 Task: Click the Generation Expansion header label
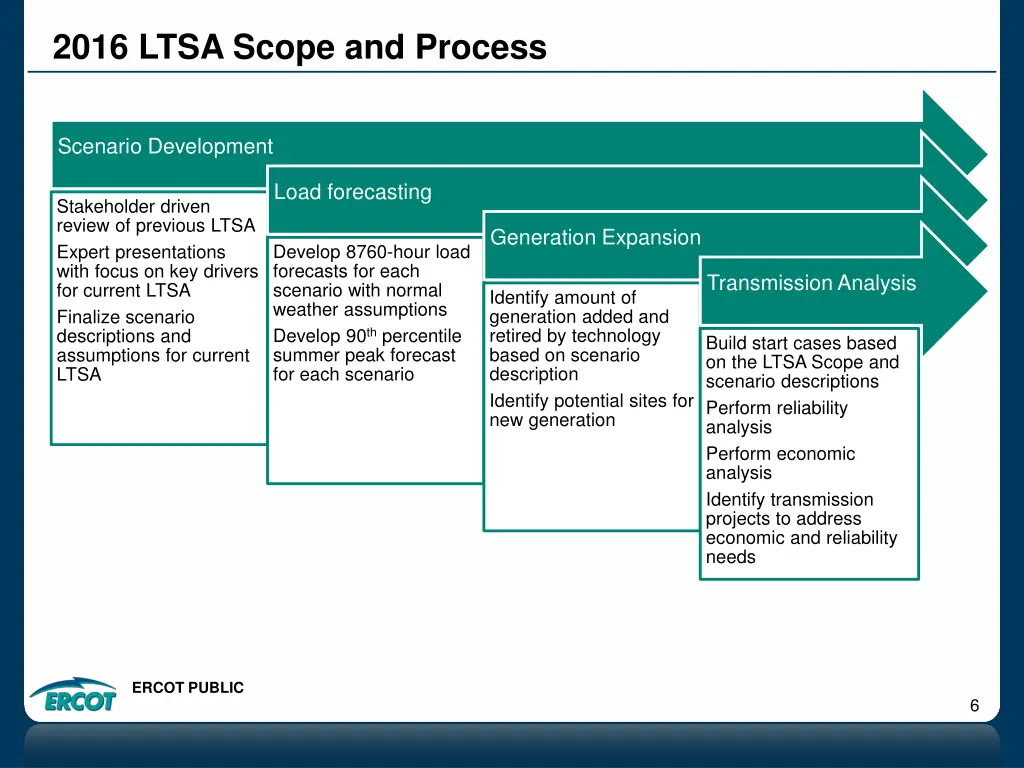595,238
